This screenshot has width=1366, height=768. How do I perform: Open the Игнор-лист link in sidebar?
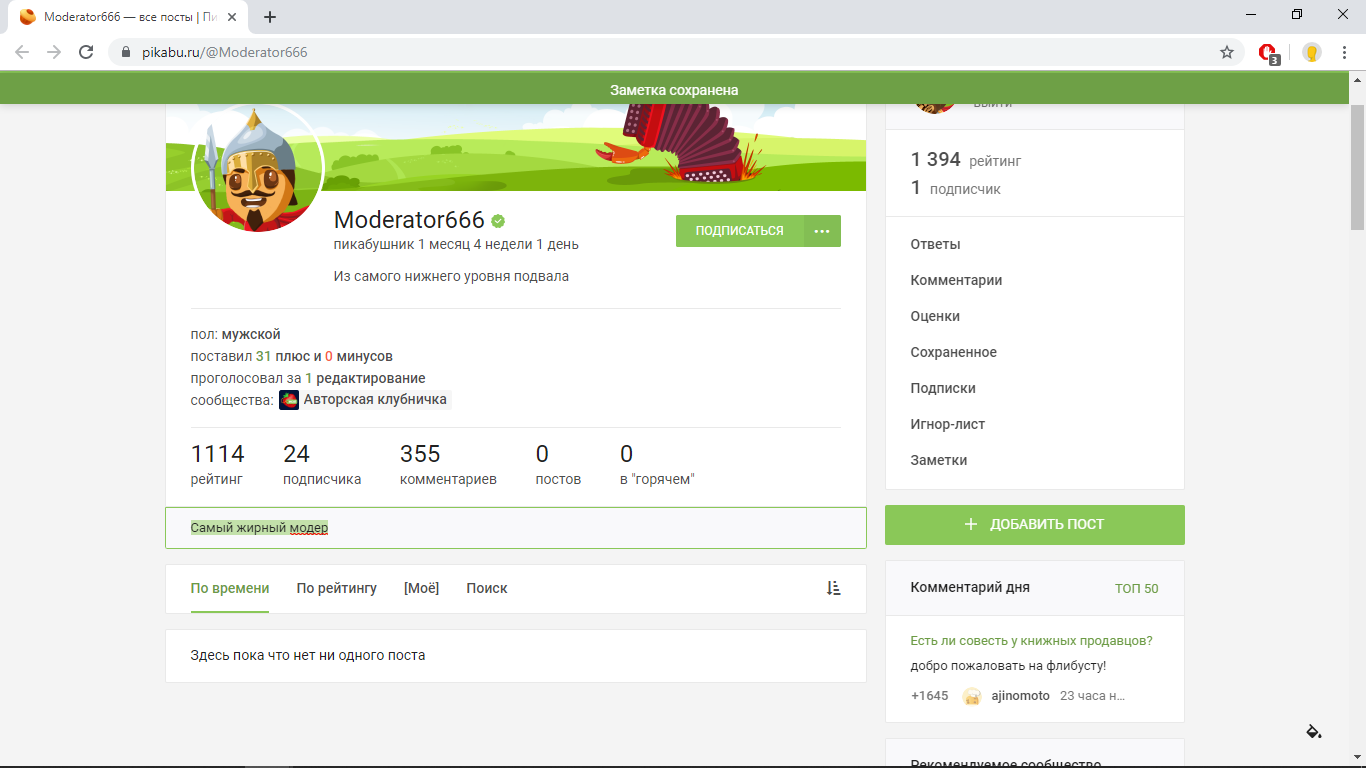pyautogui.click(x=947, y=424)
